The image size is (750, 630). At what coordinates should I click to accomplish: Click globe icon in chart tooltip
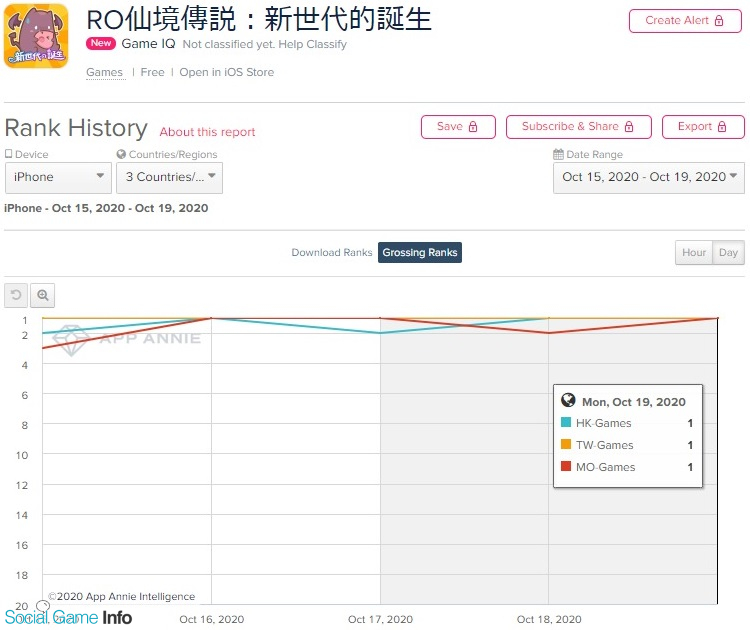[568, 400]
